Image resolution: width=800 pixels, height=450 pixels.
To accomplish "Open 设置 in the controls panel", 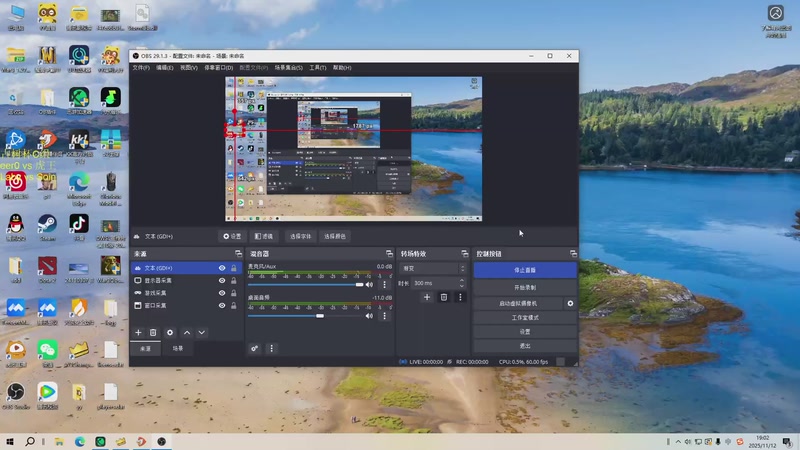I will pos(525,332).
